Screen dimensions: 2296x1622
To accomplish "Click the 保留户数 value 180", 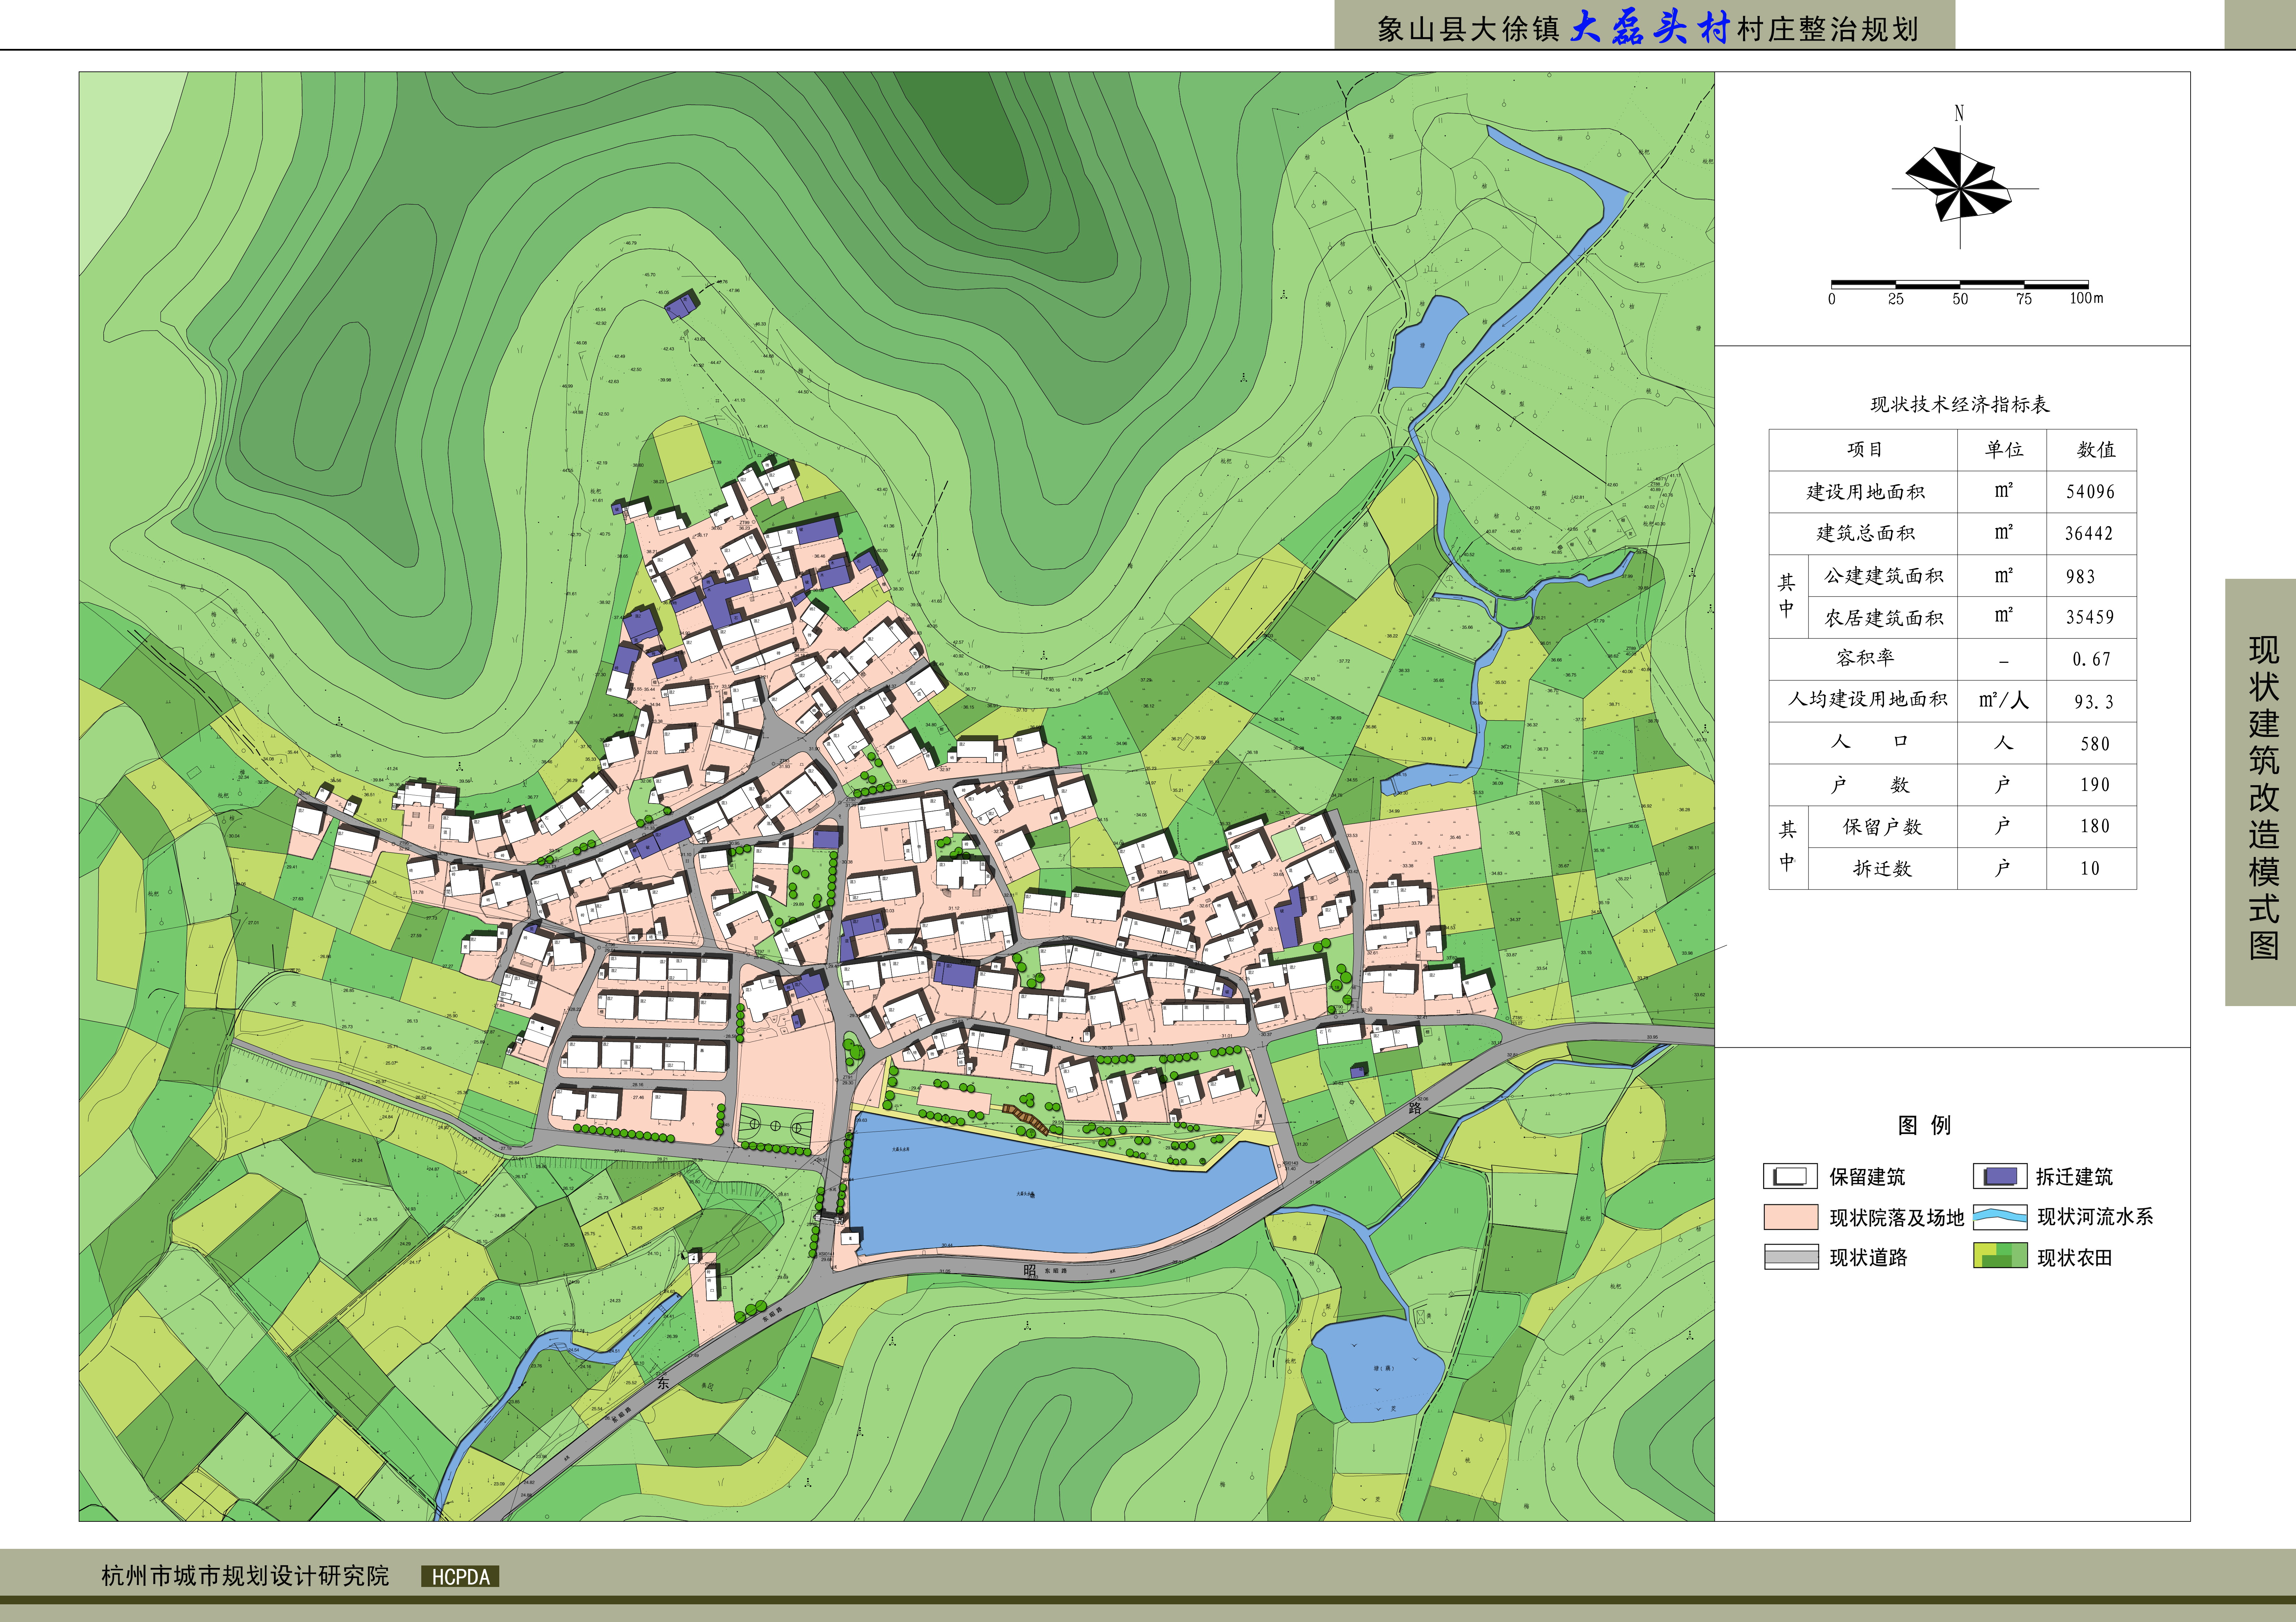I will 2095,826.
